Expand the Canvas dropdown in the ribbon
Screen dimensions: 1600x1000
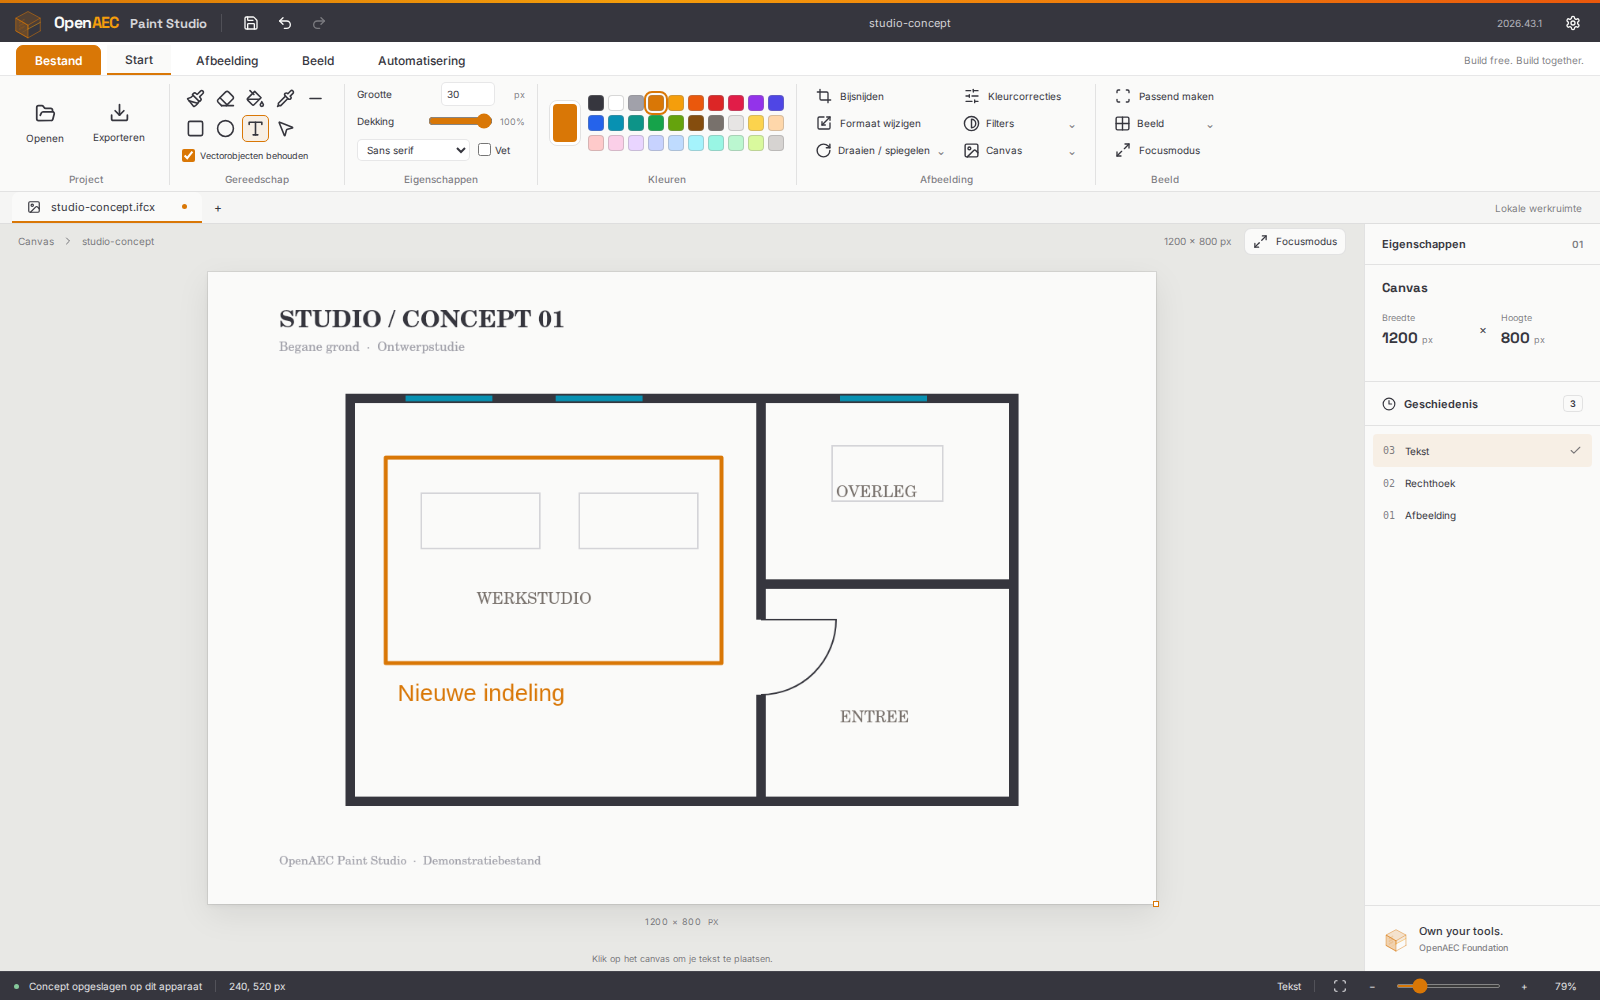pyautogui.click(x=1020, y=151)
